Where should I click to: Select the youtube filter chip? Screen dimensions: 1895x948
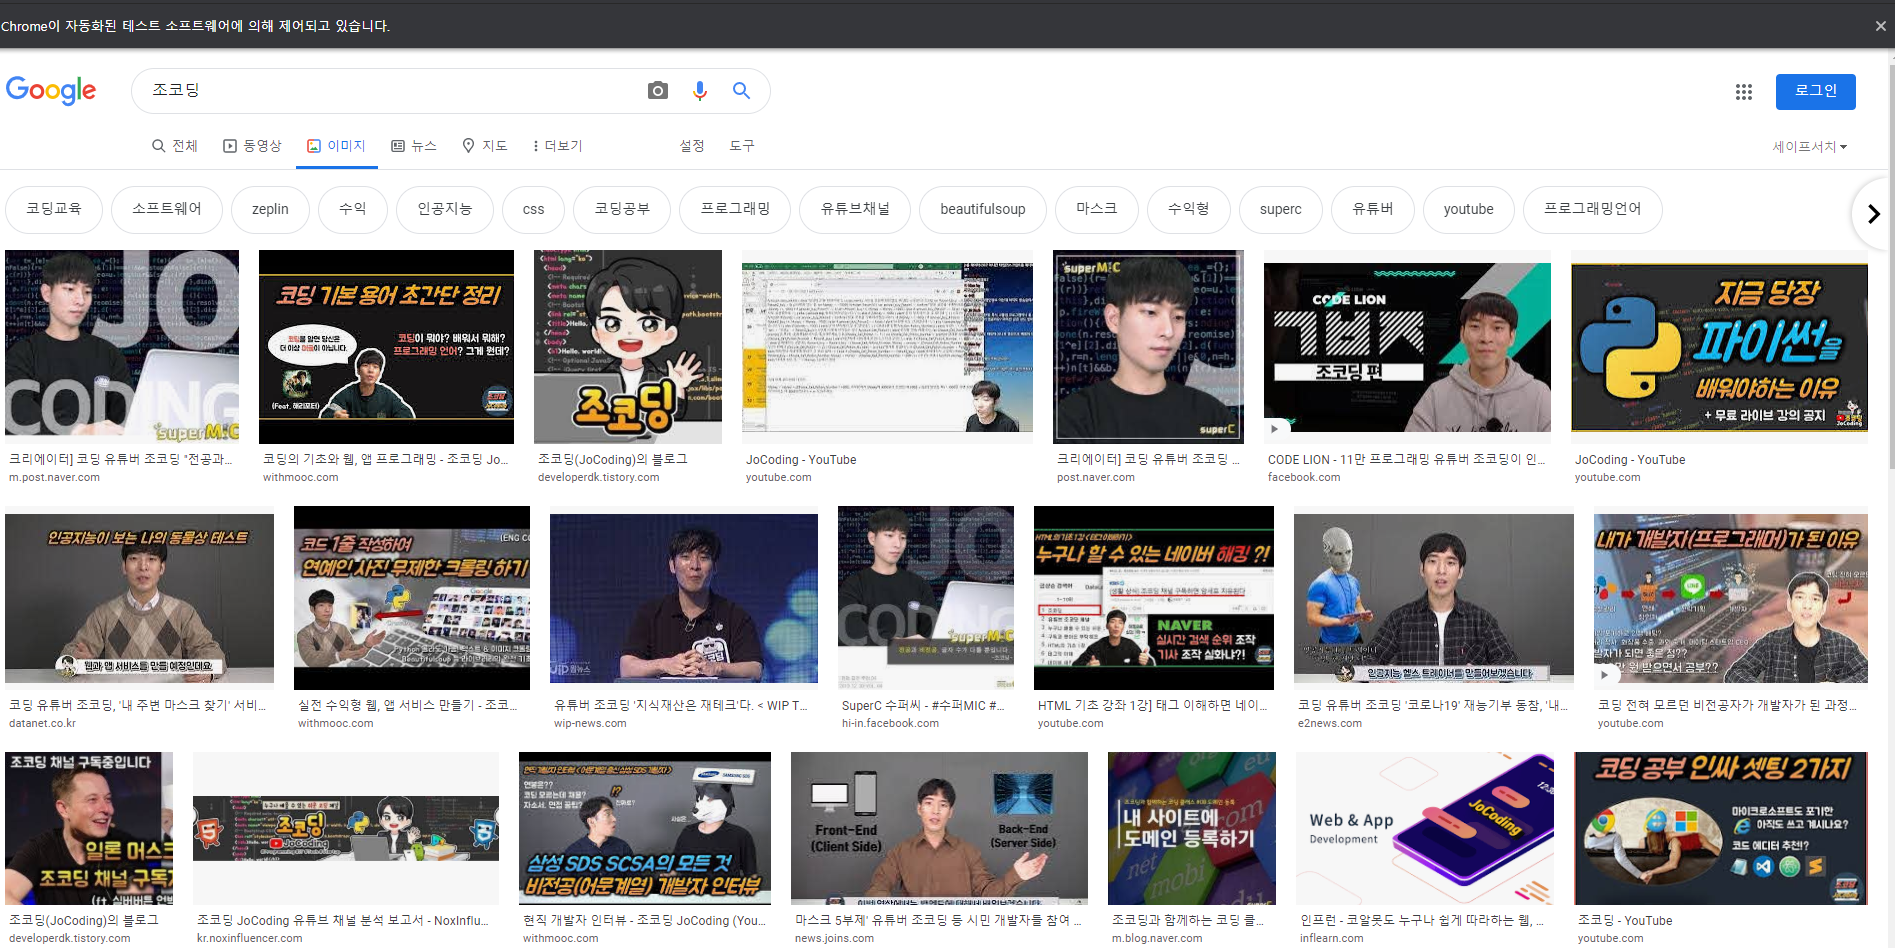[1469, 209]
